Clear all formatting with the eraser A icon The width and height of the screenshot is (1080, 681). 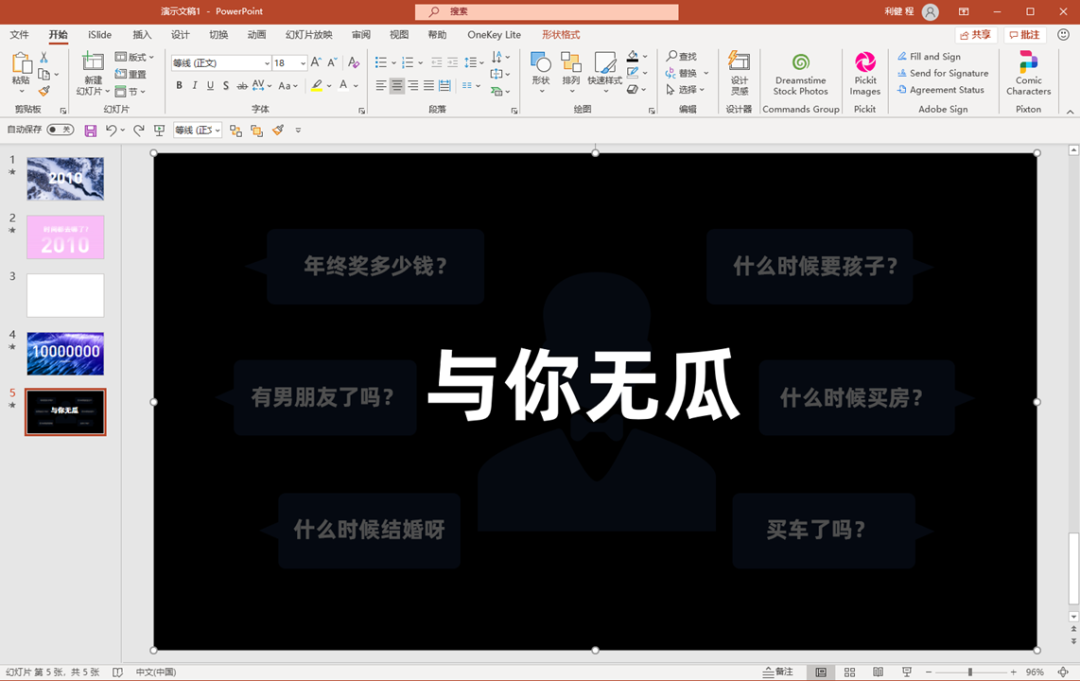point(353,63)
